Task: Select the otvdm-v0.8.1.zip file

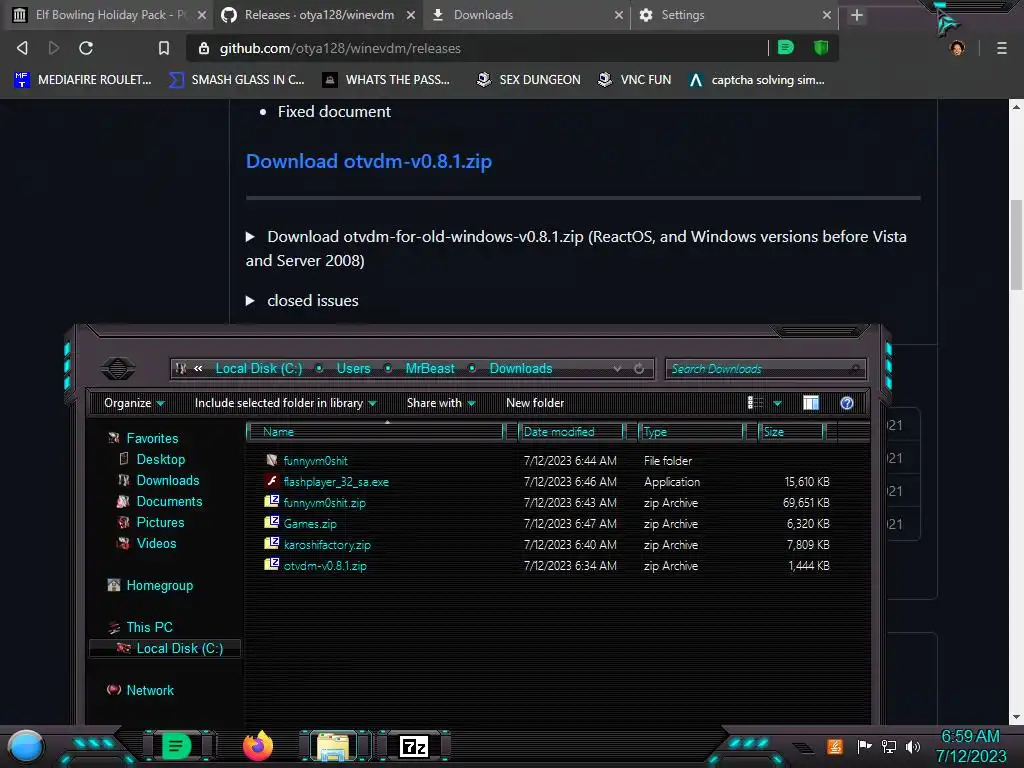Action: pyautogui.click(x=325, y=566)
